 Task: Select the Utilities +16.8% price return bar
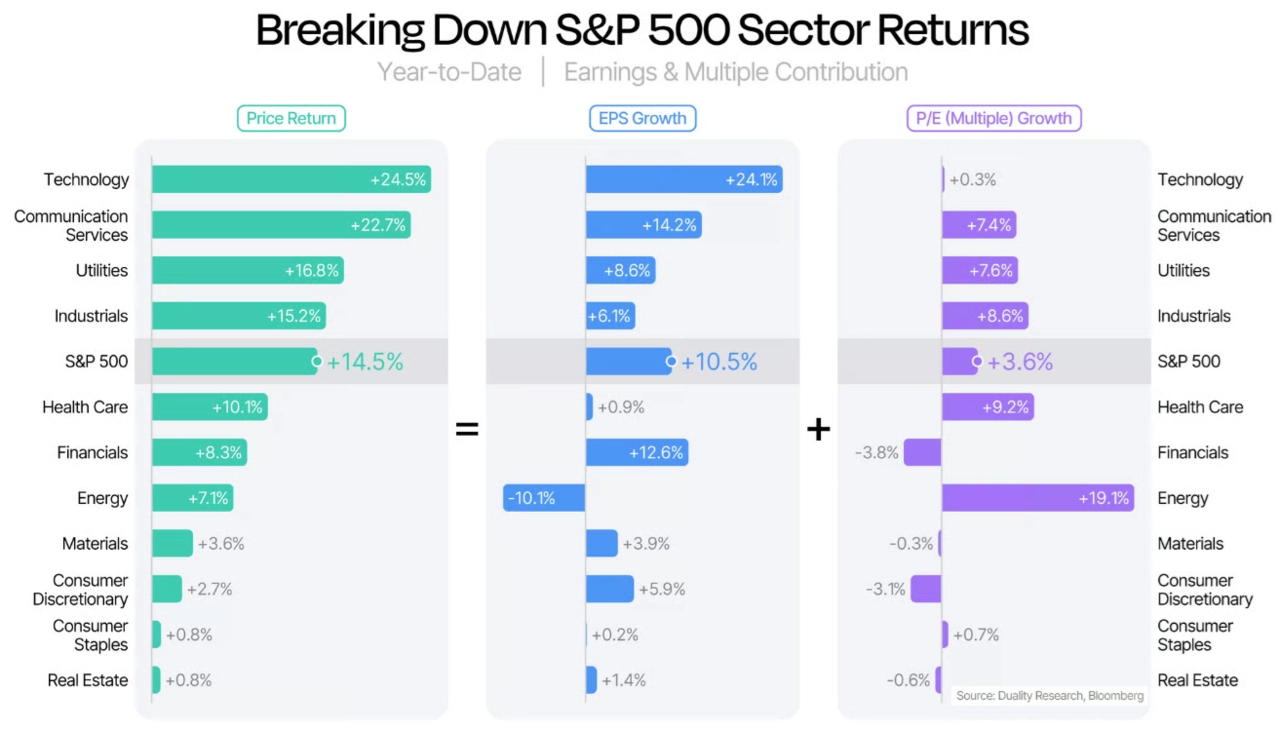pyautogui.click(x=247, y=271)
